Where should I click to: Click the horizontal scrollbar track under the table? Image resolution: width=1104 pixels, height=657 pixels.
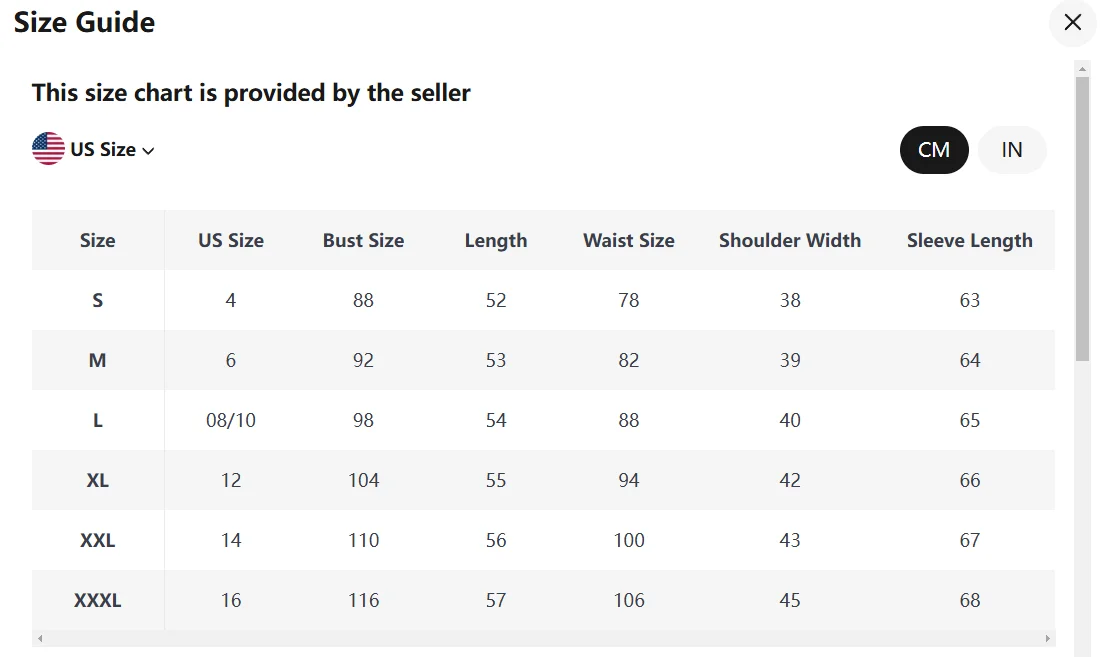pos(544,639)
